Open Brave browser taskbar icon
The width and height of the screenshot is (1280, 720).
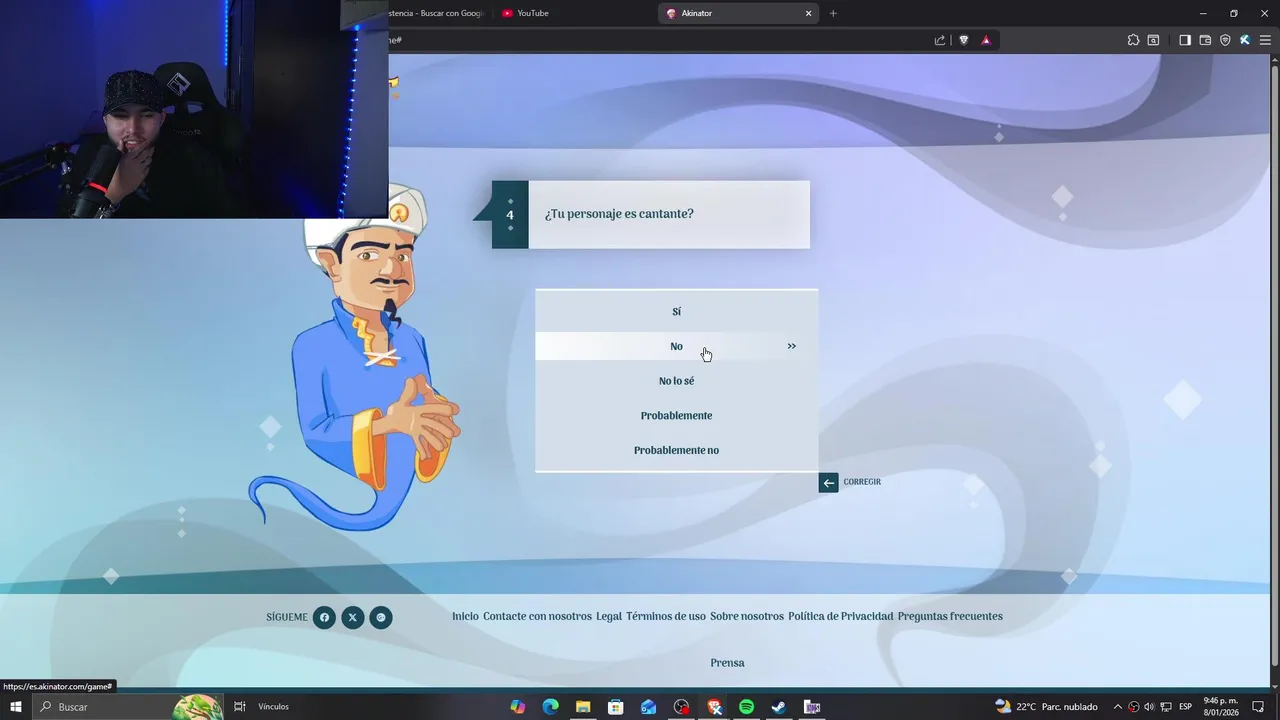click(714, 707)
